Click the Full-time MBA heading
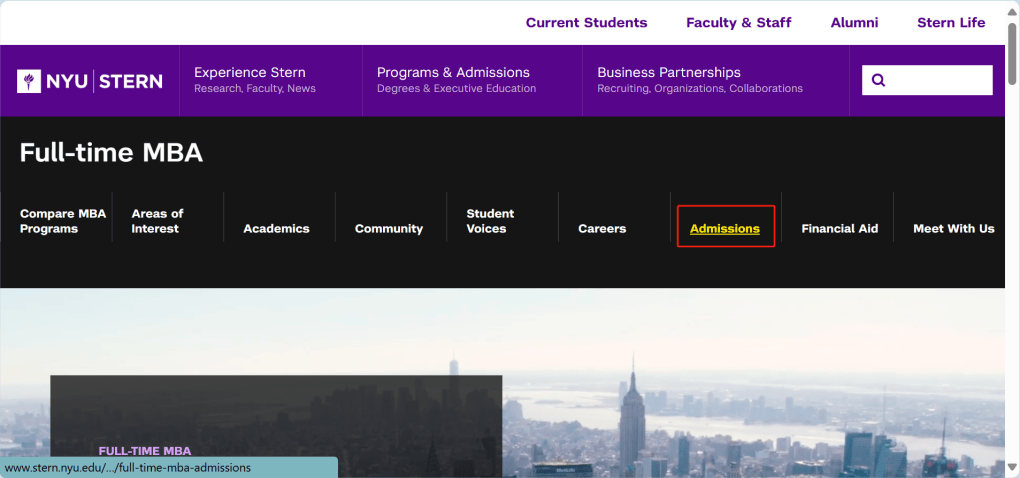1020x478 pixels. tap(111, 153)
